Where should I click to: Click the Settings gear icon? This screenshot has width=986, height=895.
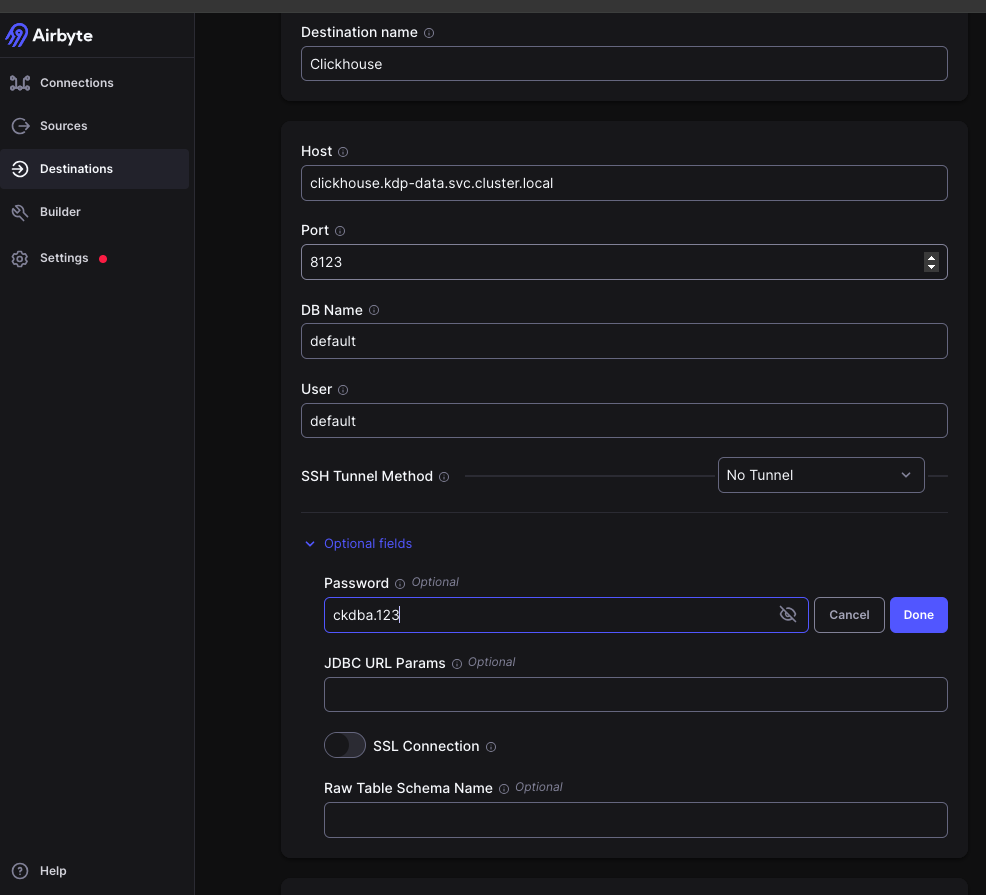20,258
